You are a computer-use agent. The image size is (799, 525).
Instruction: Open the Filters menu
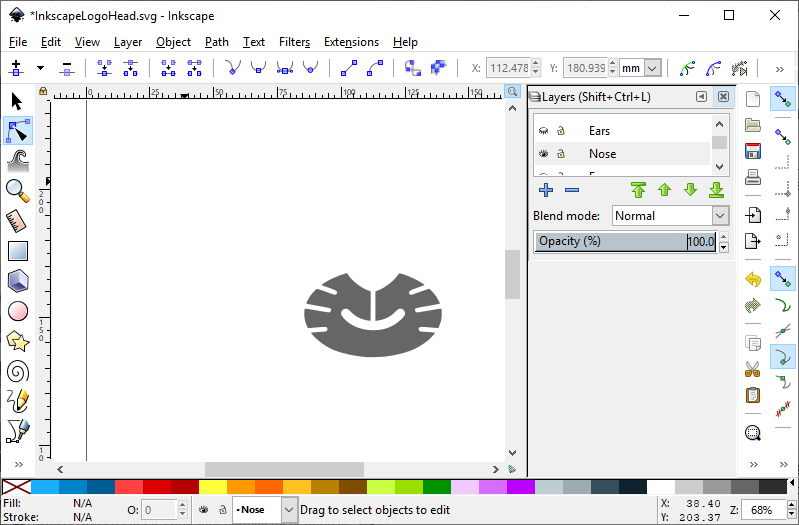pyautogui.click(x=295, y=42)
